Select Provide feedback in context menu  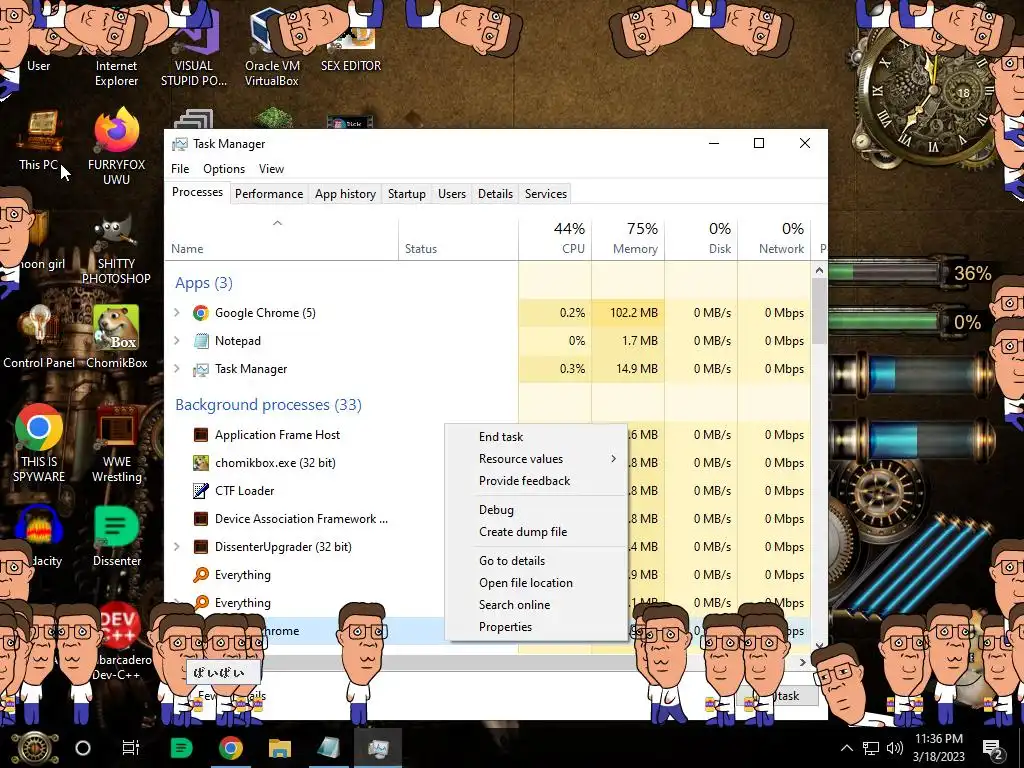click(536, 481)
